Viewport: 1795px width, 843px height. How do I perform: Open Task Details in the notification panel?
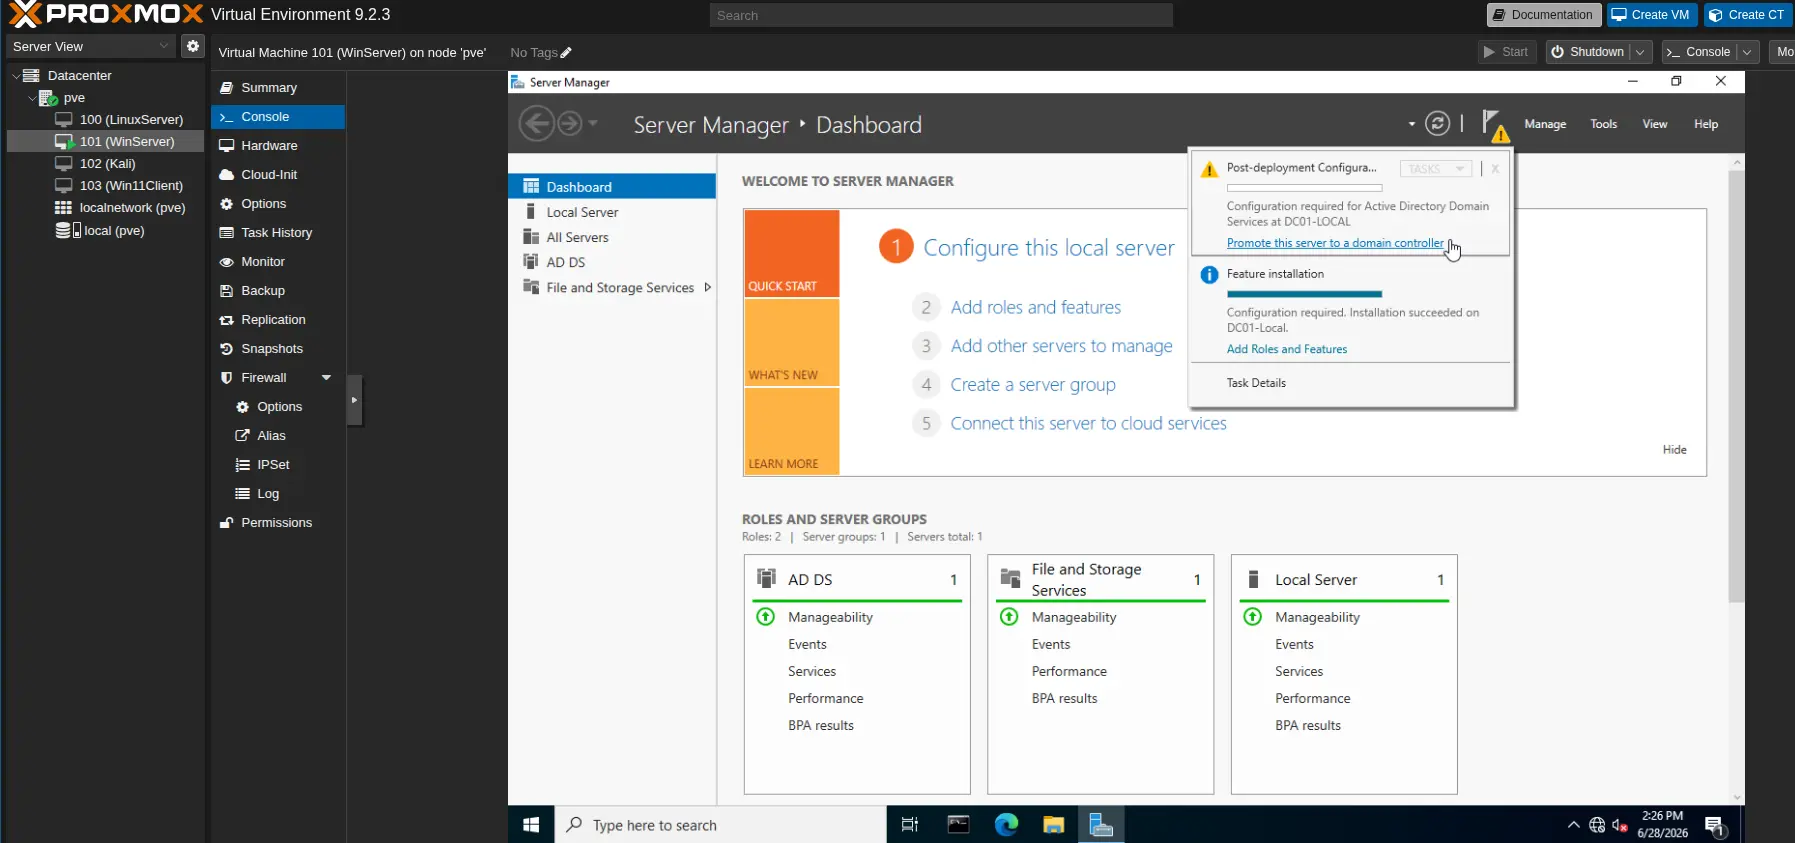click(x=1256, y=383)
